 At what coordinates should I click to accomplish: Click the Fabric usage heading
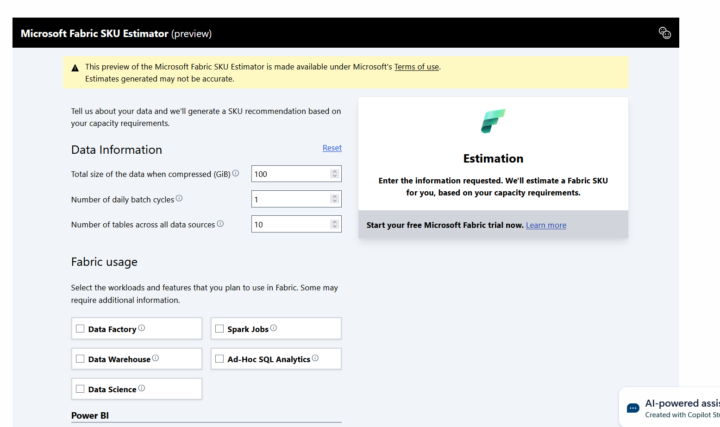(104, 262)
